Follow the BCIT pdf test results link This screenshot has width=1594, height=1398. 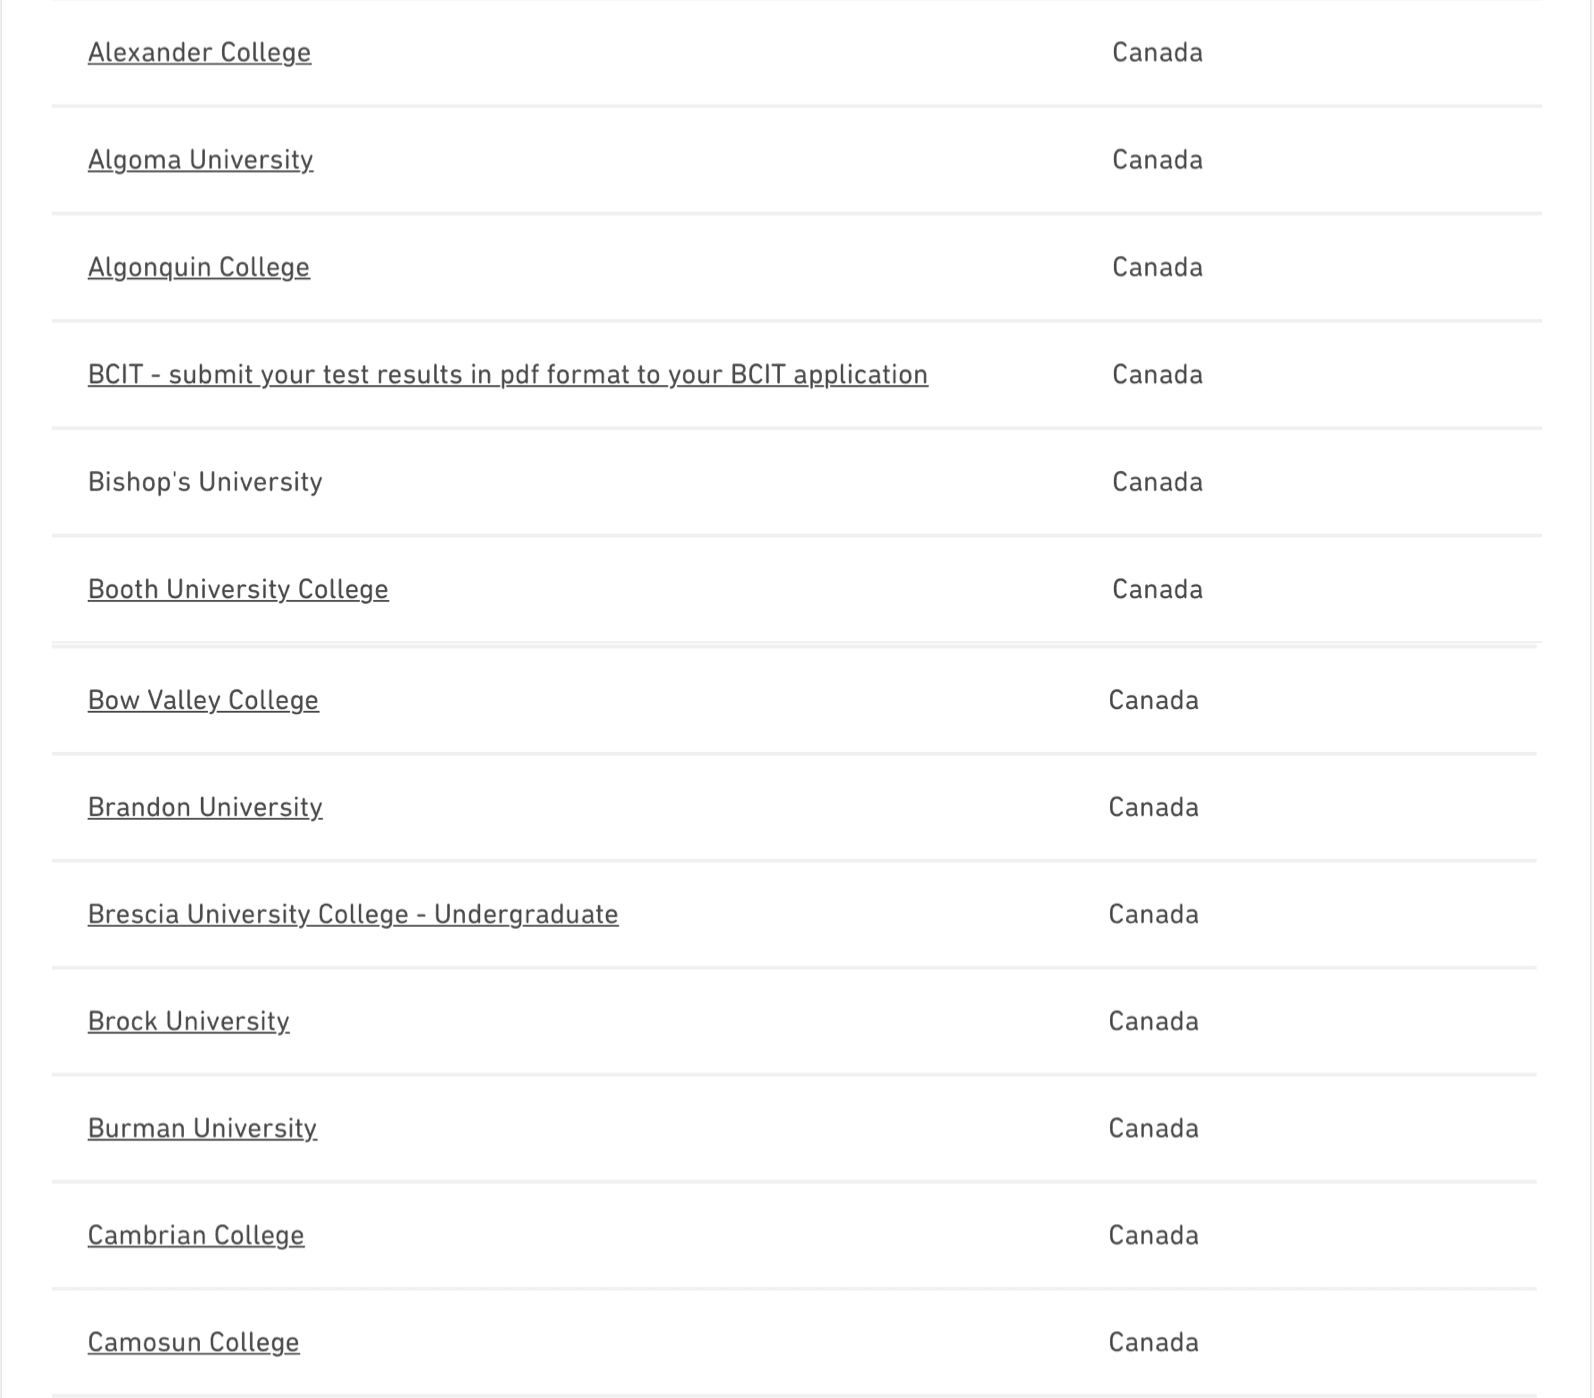pos(508,375)
